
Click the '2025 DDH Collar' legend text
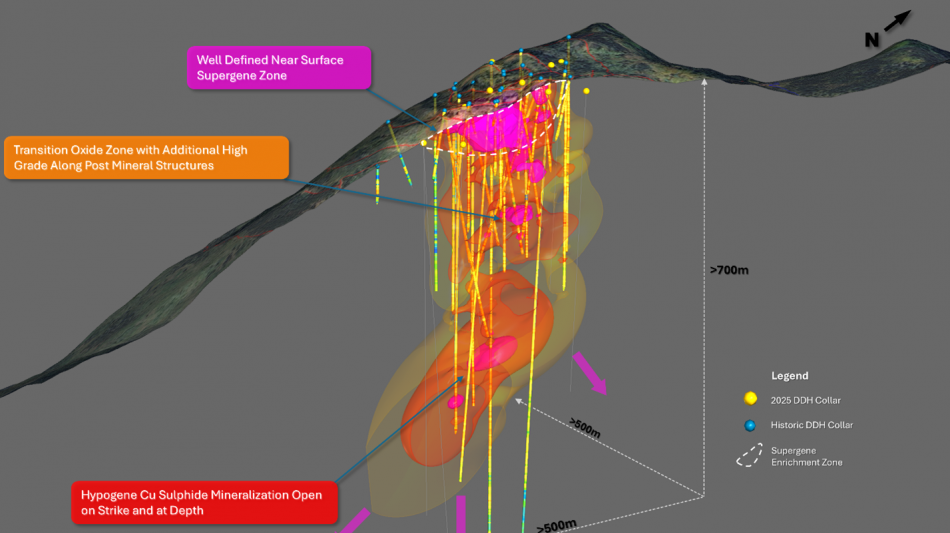[x=805, y=400]
